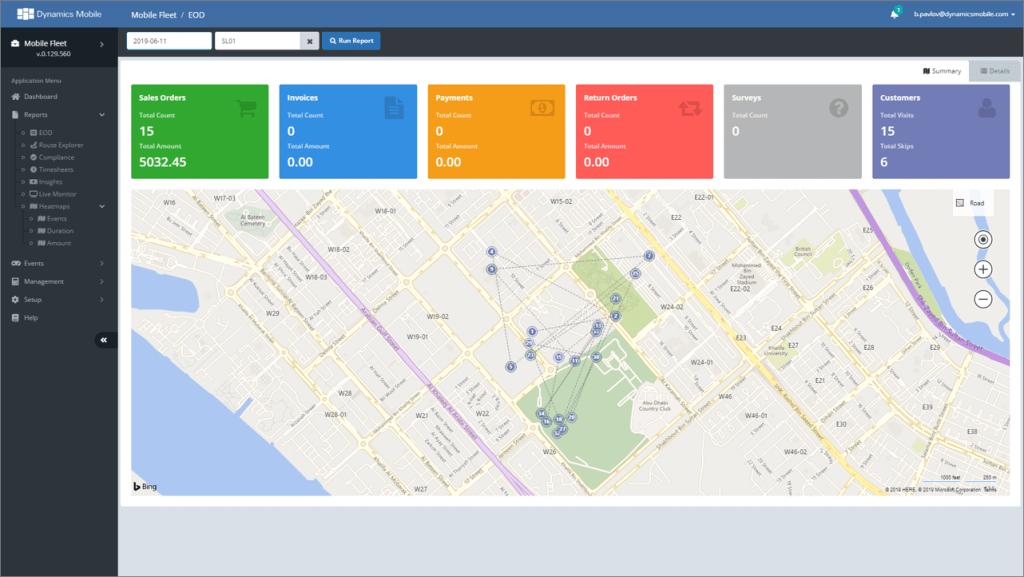Image resolution: width=1024 pixels, height=577 pixels.
Task: Switch to the Details tab
Action: click(995, 71)
